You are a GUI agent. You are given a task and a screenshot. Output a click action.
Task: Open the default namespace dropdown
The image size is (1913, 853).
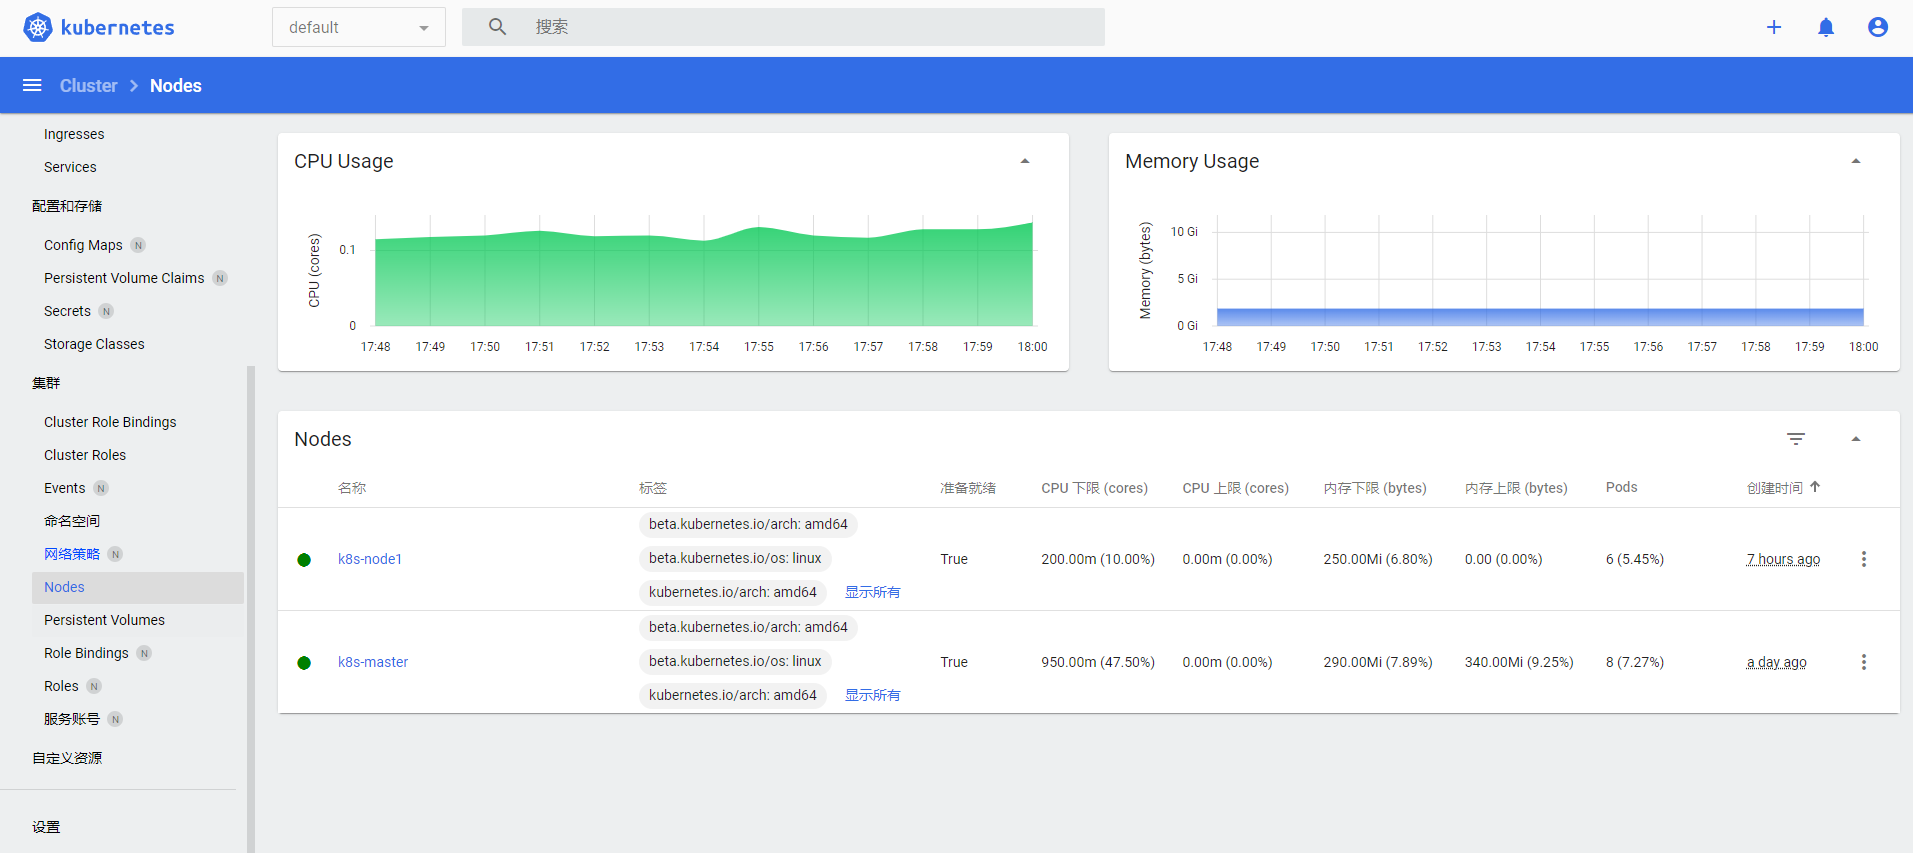(x=359, y=27)
